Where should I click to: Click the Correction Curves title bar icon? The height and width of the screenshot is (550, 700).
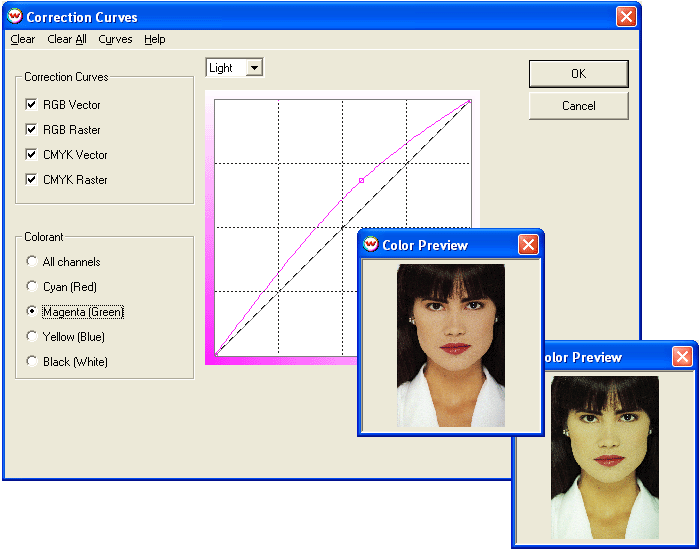pos(15,17)
